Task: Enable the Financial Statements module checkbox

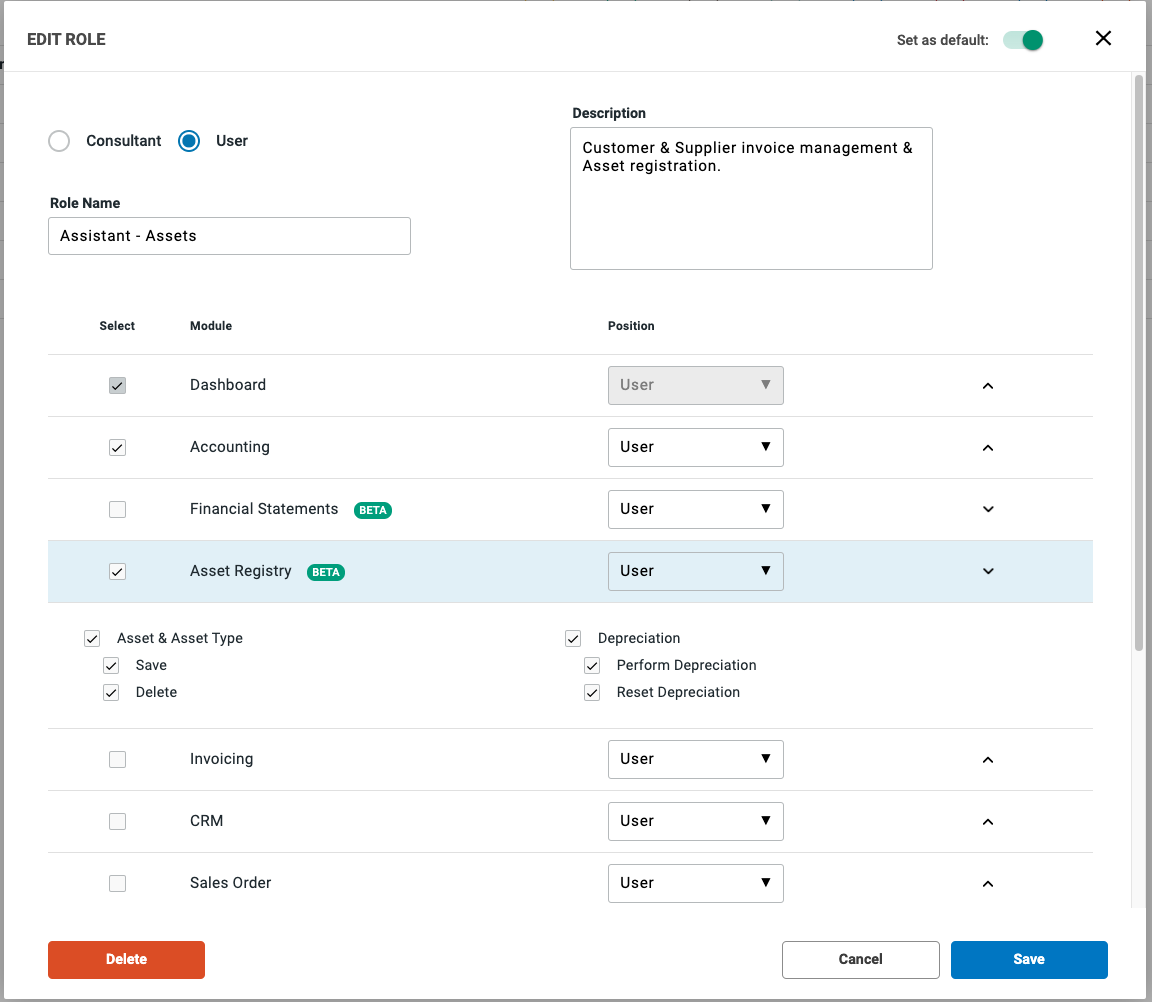Action: pyautogui.click(x=117, y=510)
